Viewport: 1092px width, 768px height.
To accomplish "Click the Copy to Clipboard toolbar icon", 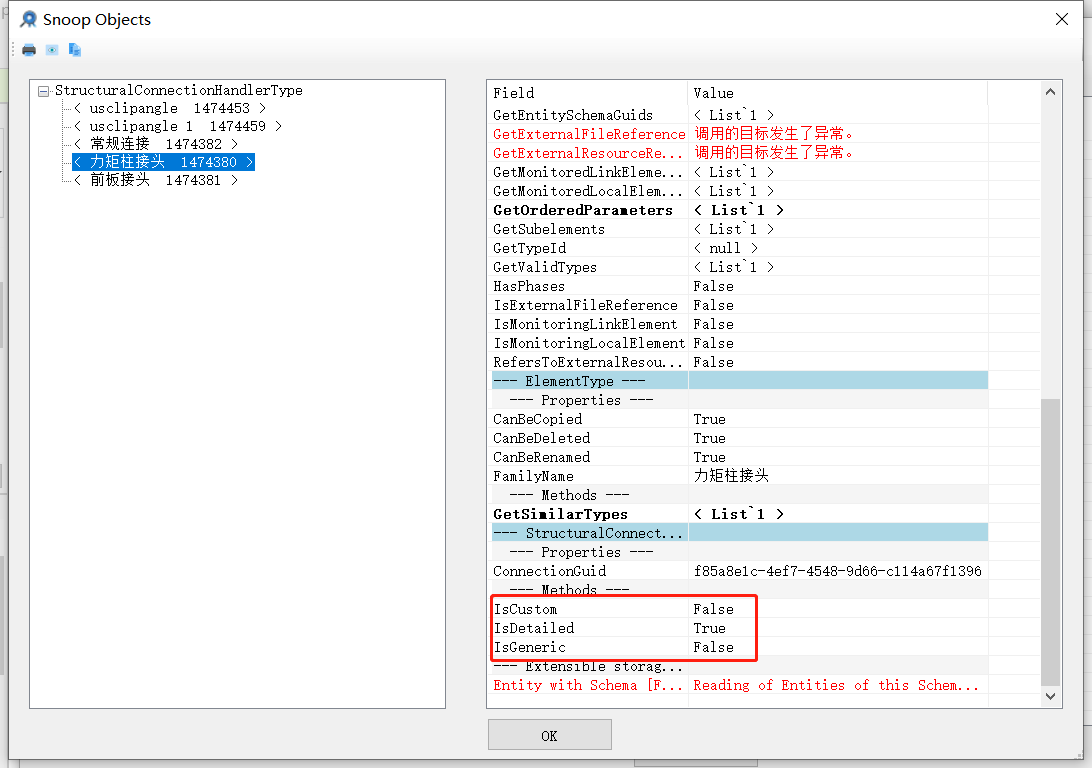I will tap(74, 49).
